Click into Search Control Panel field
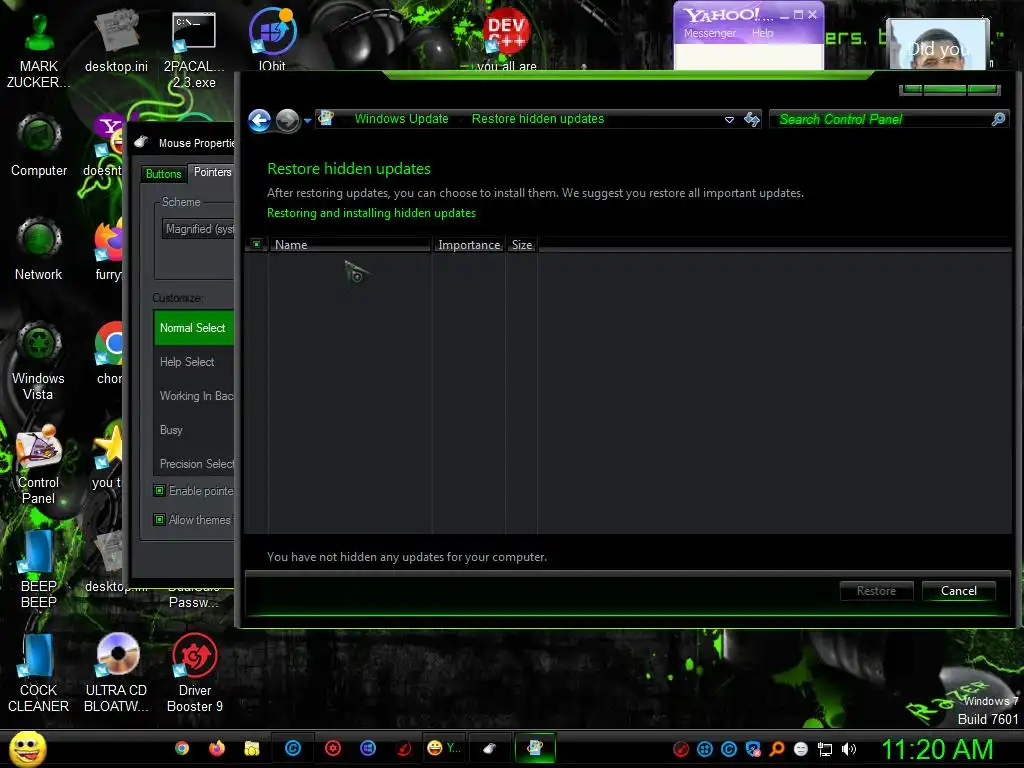Image resolution: width=1024 pixels, height=768 pixels. (882, 119)
